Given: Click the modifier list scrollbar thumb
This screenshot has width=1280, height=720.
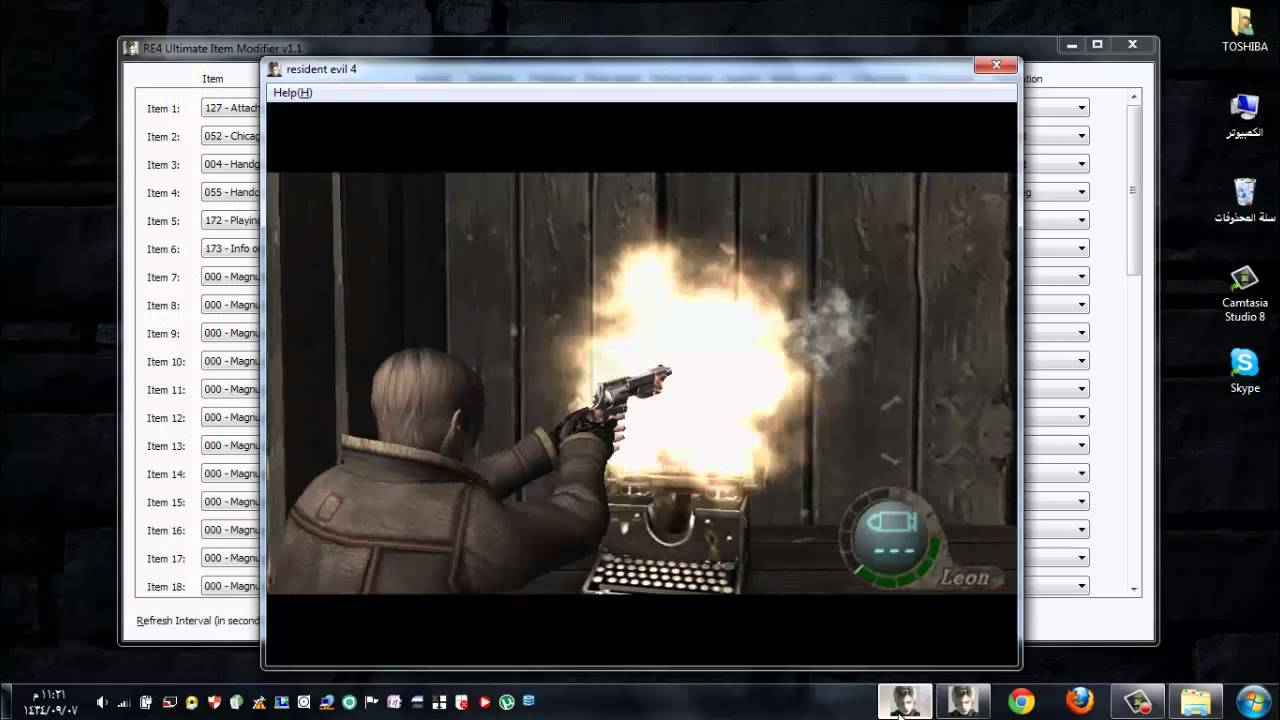Looking at the screenshot, I should 1134,190.
